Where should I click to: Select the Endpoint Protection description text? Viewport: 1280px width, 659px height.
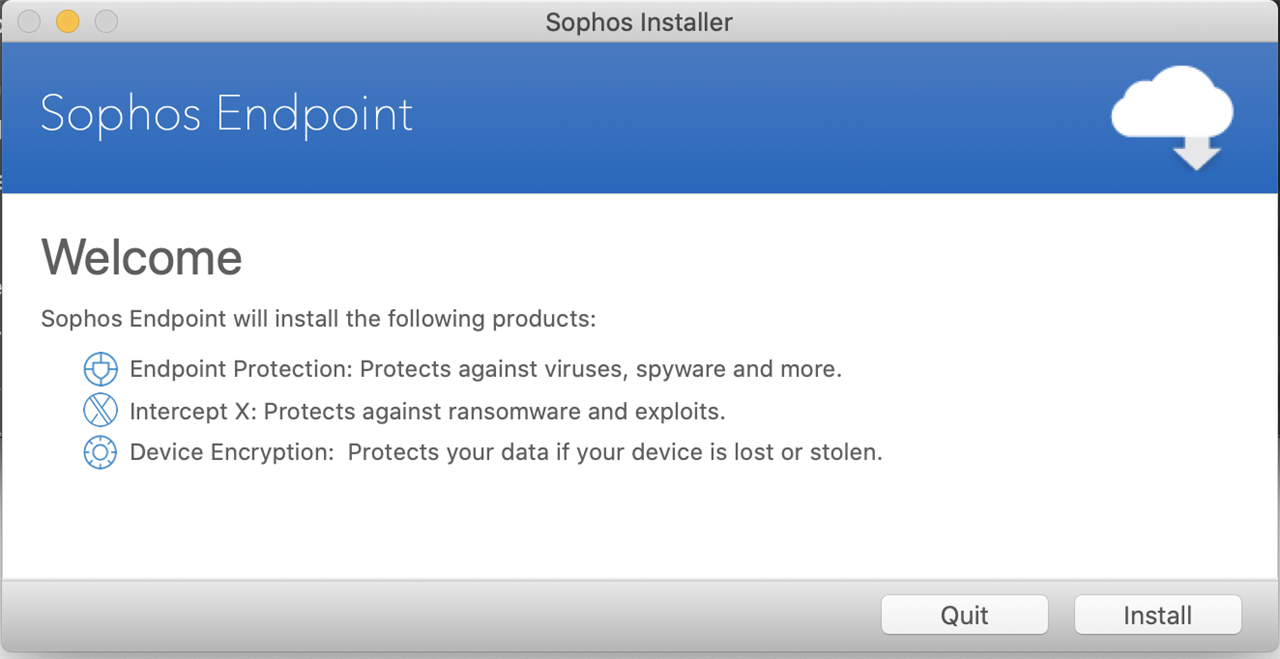pos(486,369)
